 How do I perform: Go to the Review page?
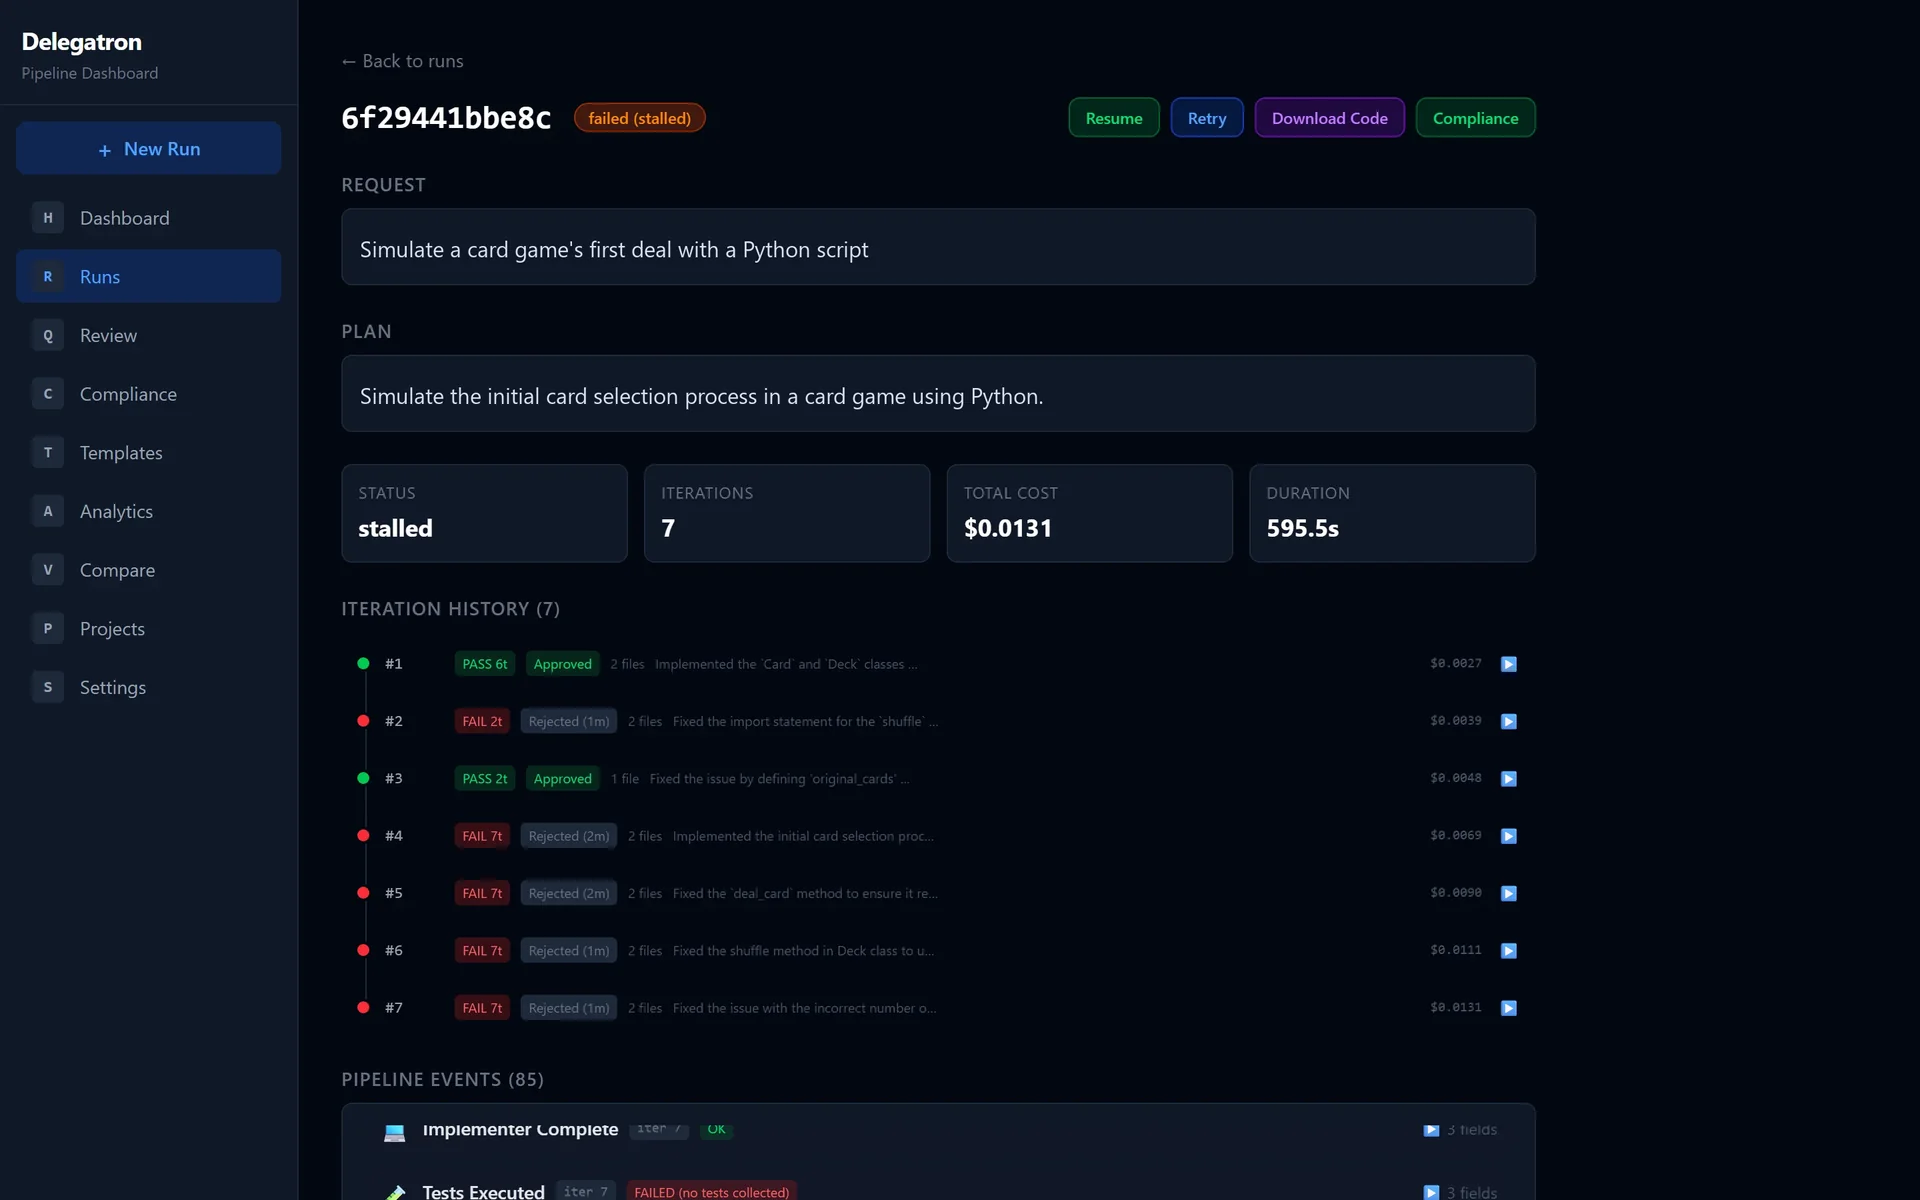[148, 335]
